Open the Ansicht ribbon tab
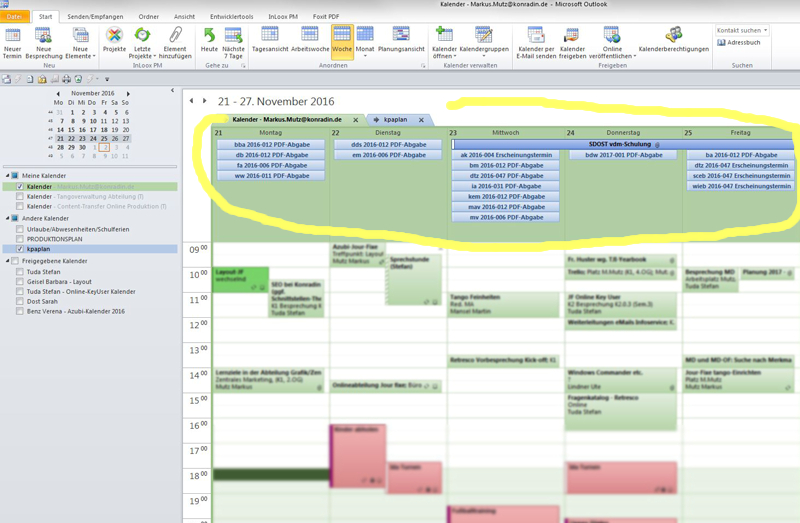Viewport: 800px width, 523px height. 185,17
